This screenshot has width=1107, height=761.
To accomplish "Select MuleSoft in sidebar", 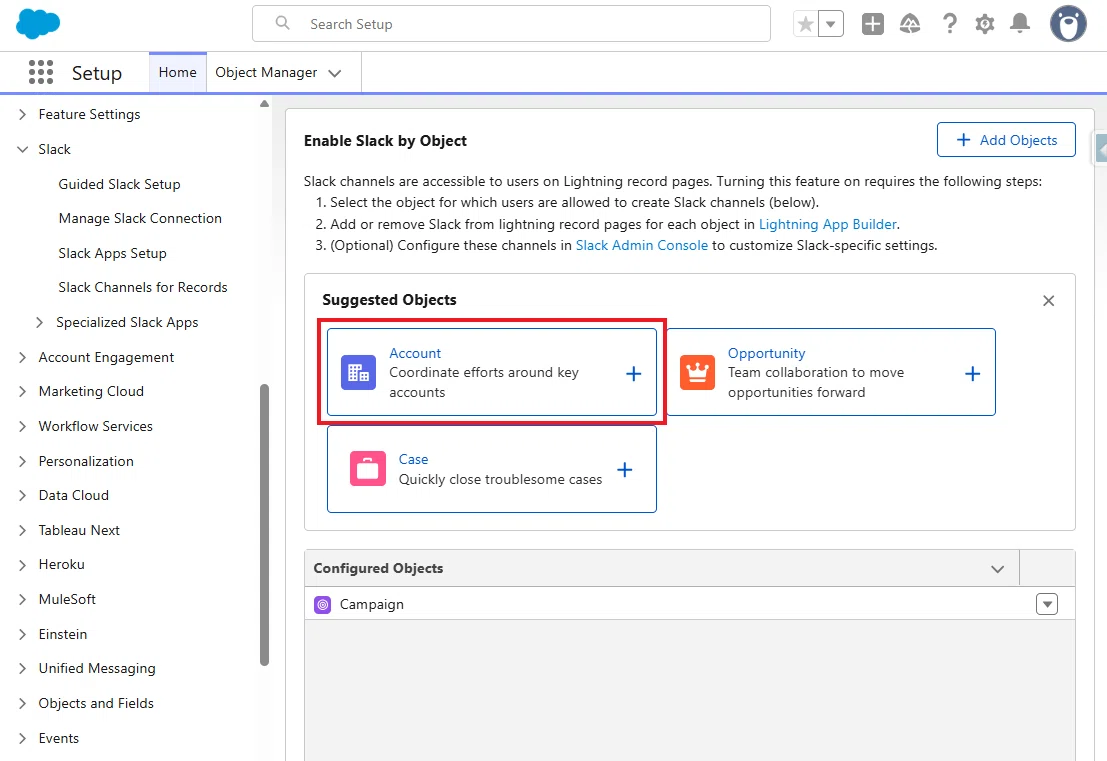I will click(x=67, y=599).
